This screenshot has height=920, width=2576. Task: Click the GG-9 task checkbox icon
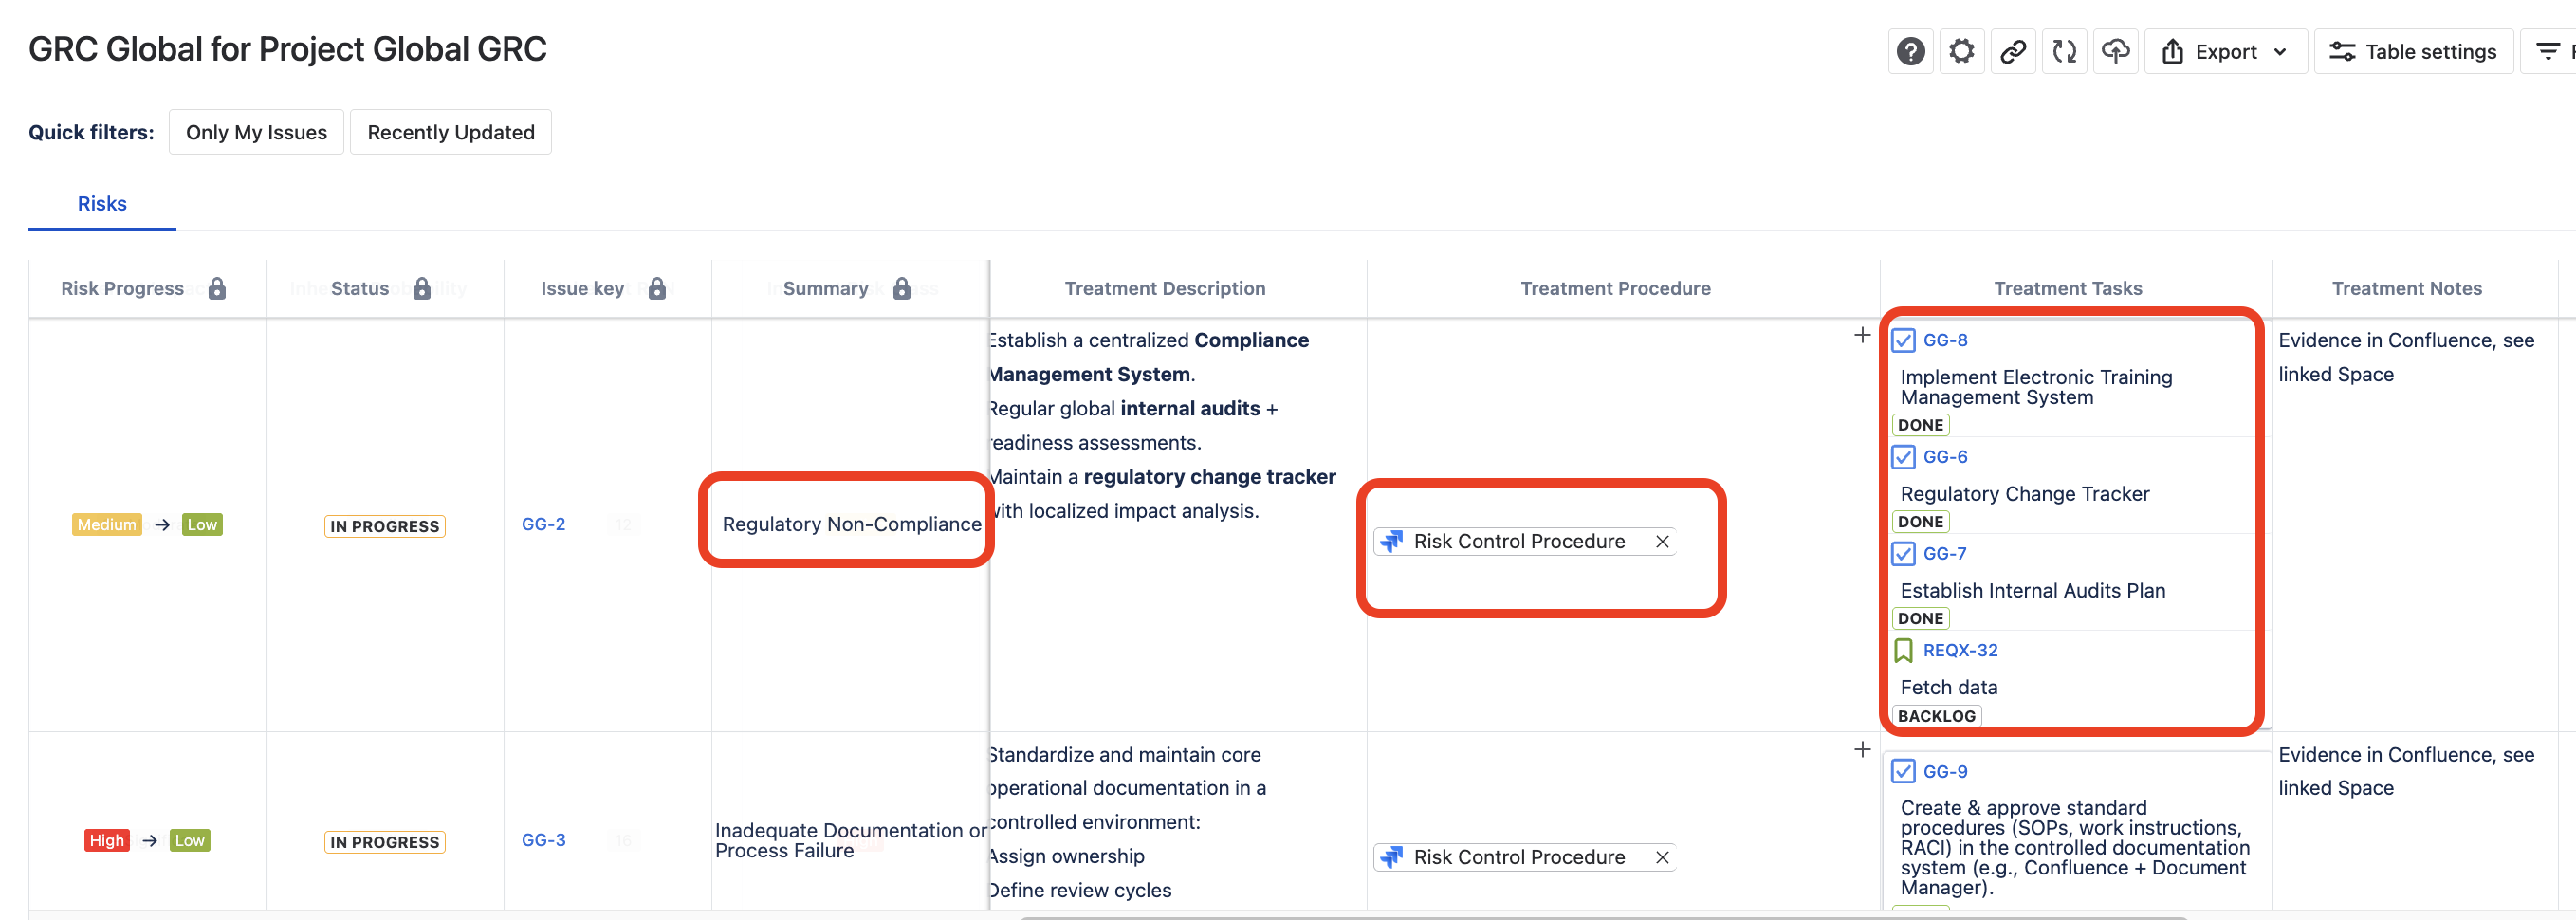tap(1903, 772)
